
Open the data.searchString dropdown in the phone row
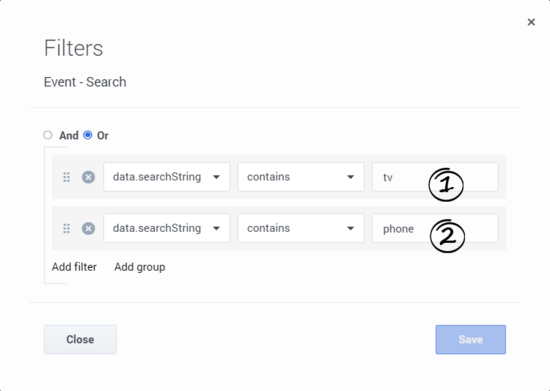[x=167, y=228]
